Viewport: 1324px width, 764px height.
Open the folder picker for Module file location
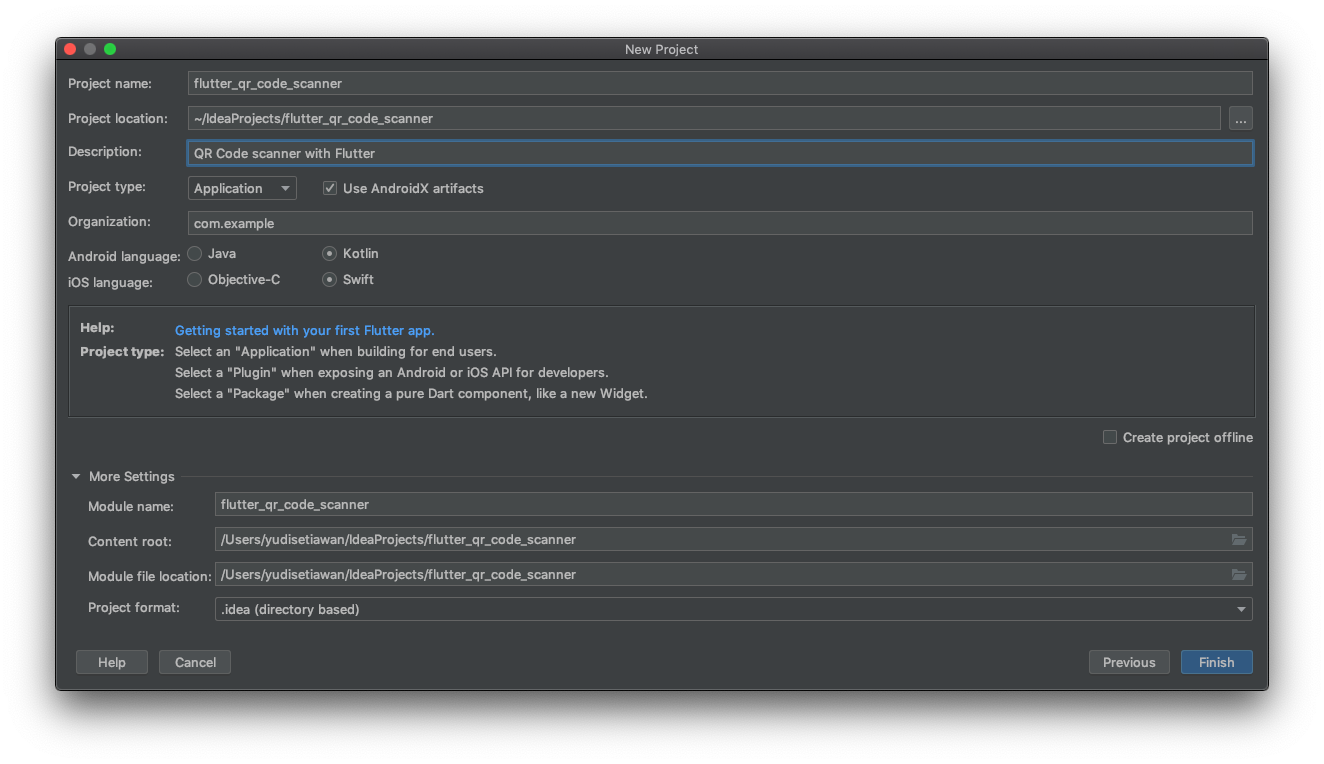point(1239,574)
